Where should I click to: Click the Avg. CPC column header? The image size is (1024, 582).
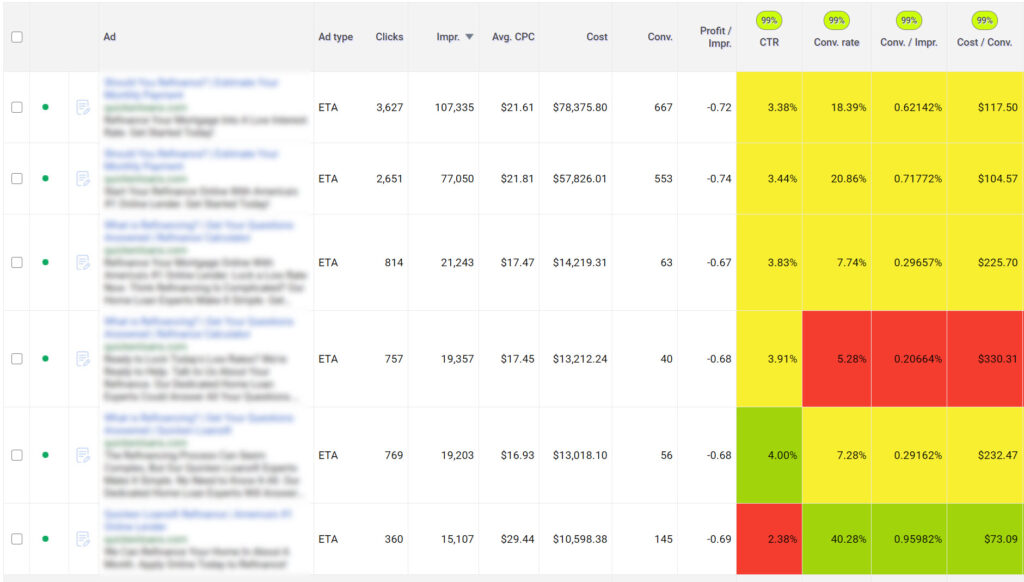tap(515, 37)
